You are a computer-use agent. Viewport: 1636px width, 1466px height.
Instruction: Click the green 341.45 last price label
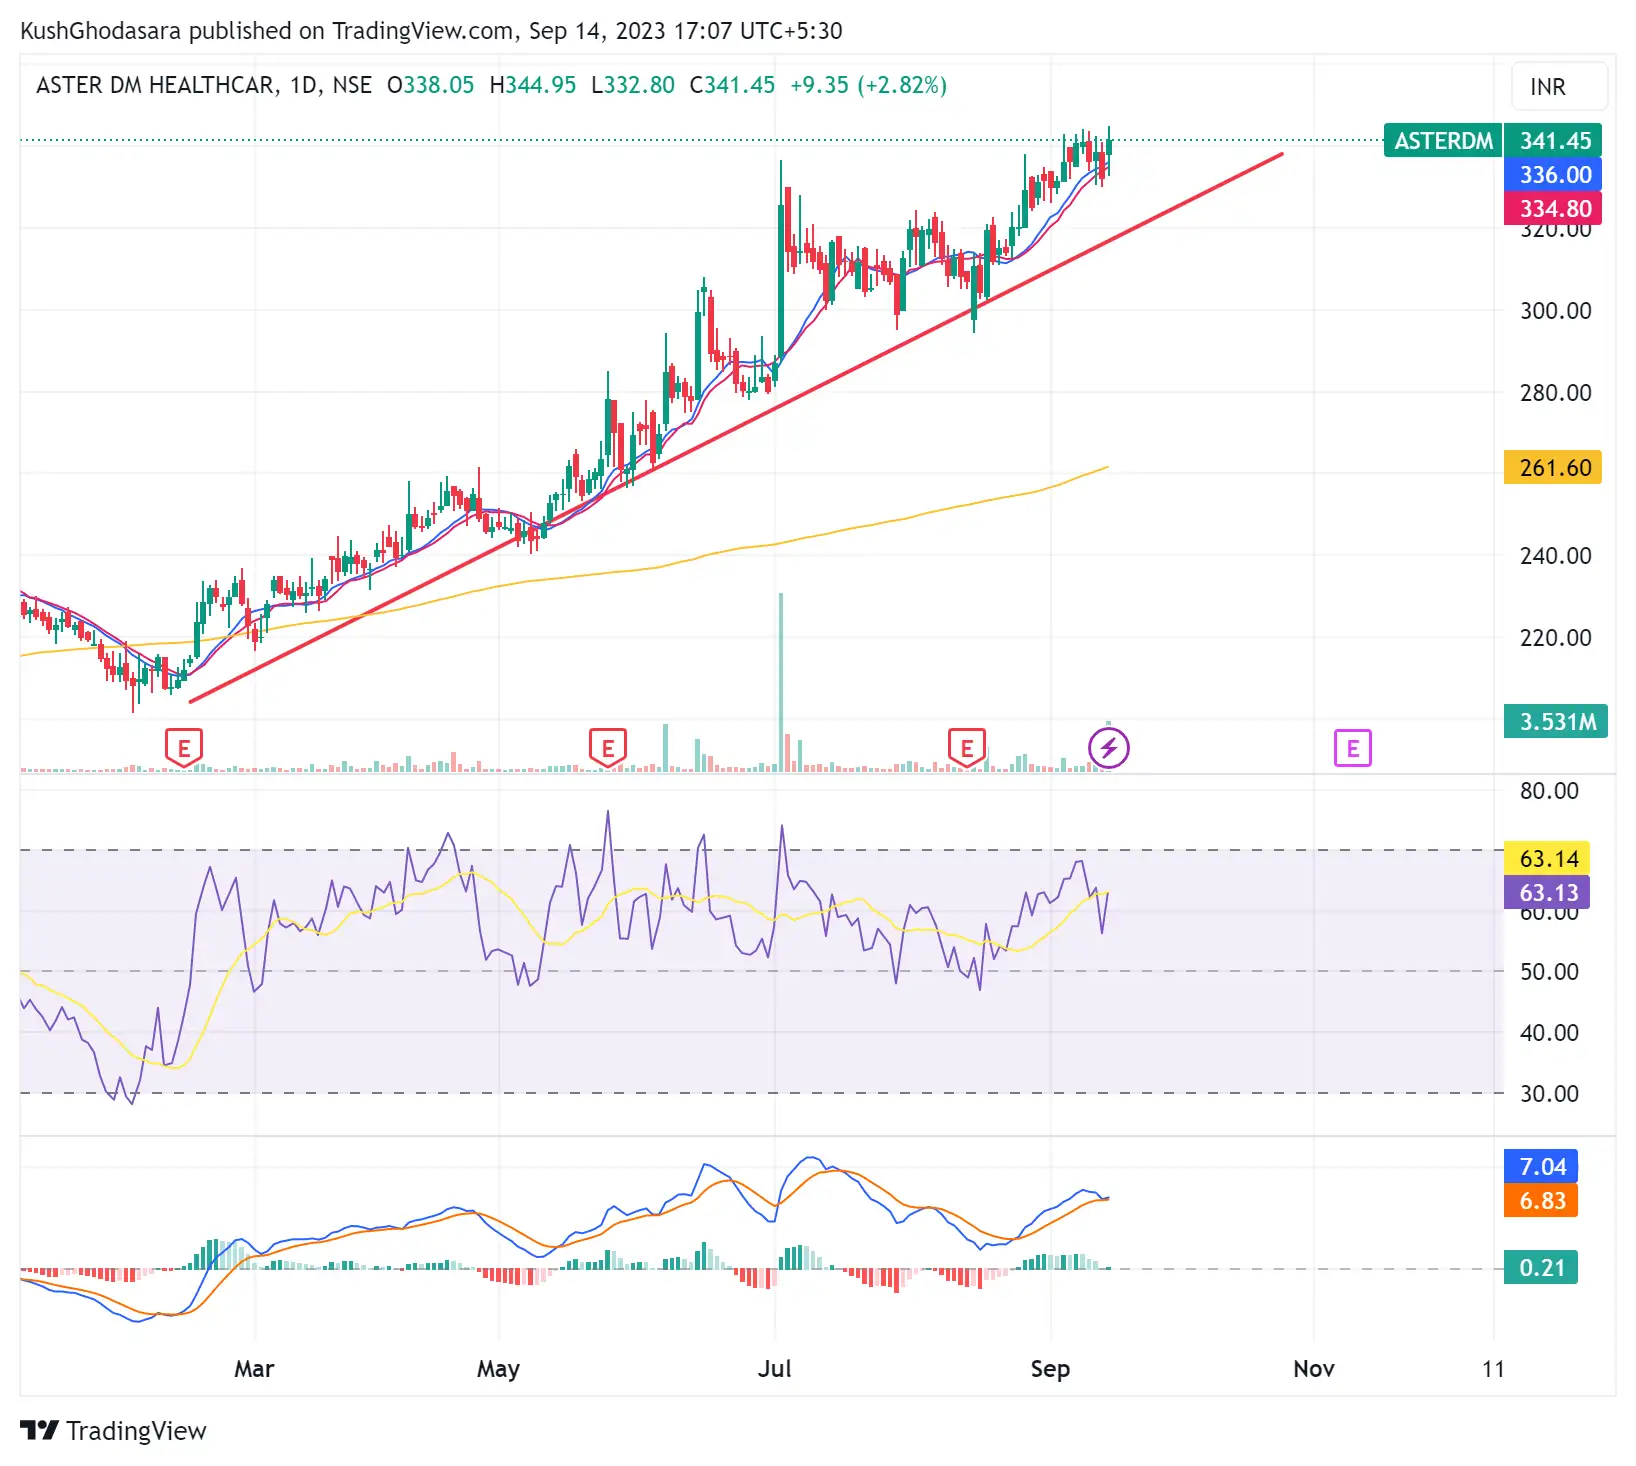click(1553, 141)
